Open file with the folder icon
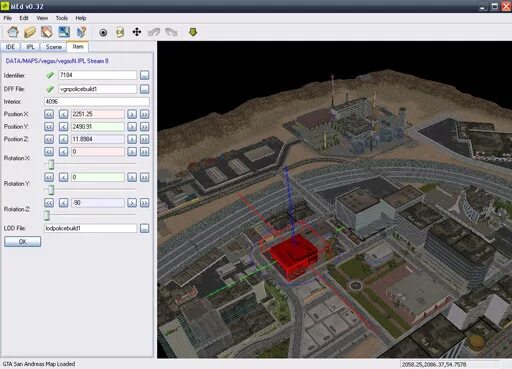 [x=30, y=32]
